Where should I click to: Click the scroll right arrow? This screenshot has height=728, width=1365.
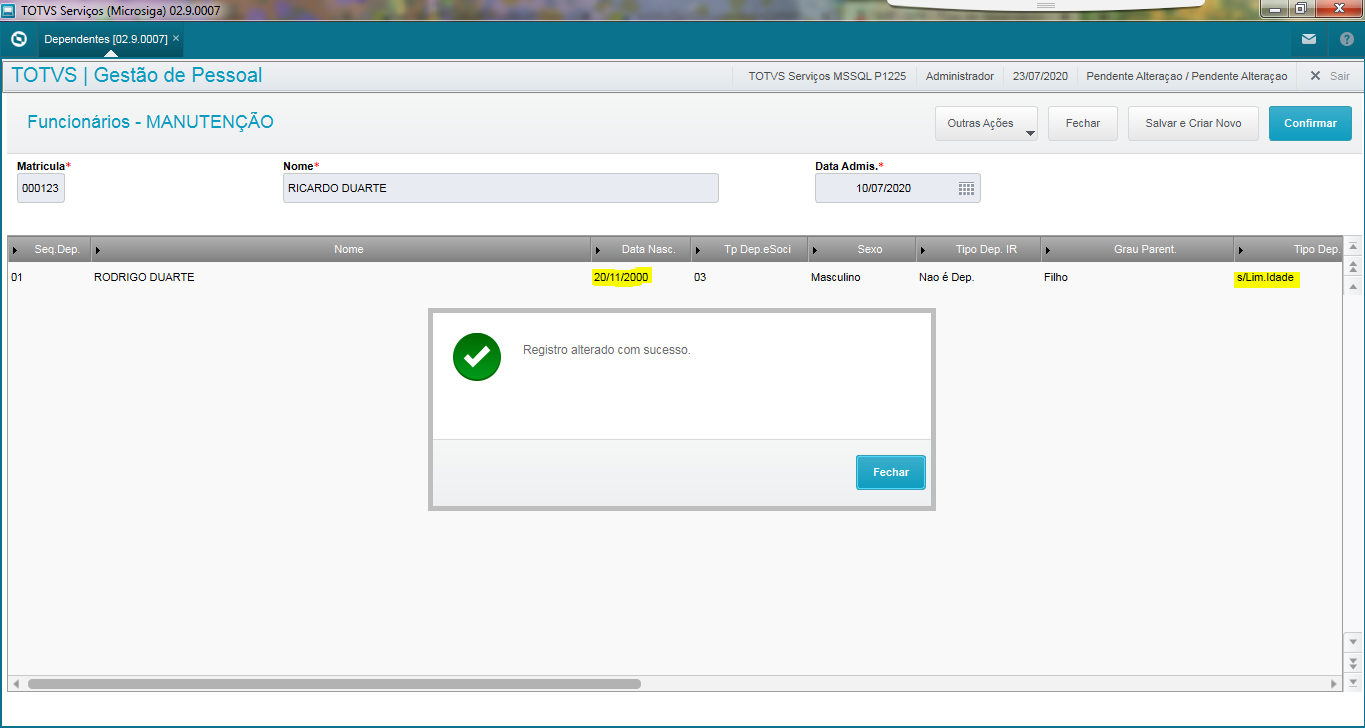pos(1335,684)
